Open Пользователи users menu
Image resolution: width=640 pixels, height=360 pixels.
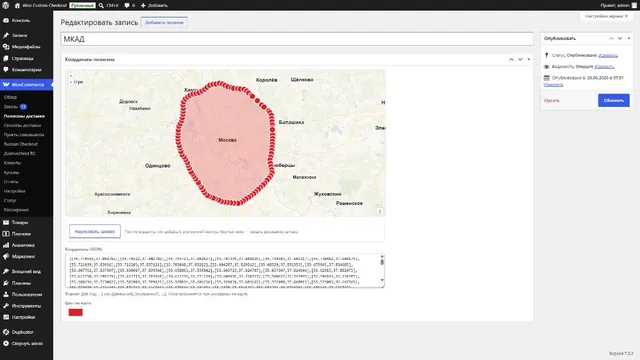pos(27,294)
